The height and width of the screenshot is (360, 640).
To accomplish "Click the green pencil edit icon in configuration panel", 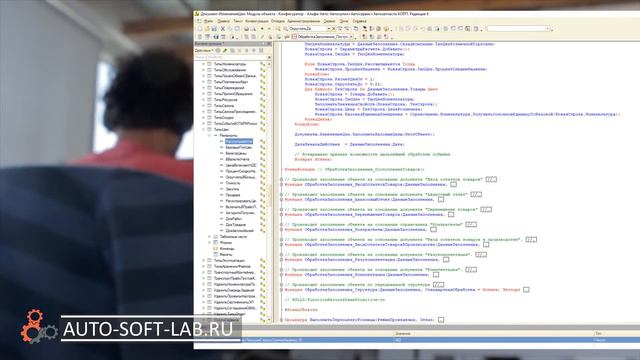I will click(x=225, y=50).
